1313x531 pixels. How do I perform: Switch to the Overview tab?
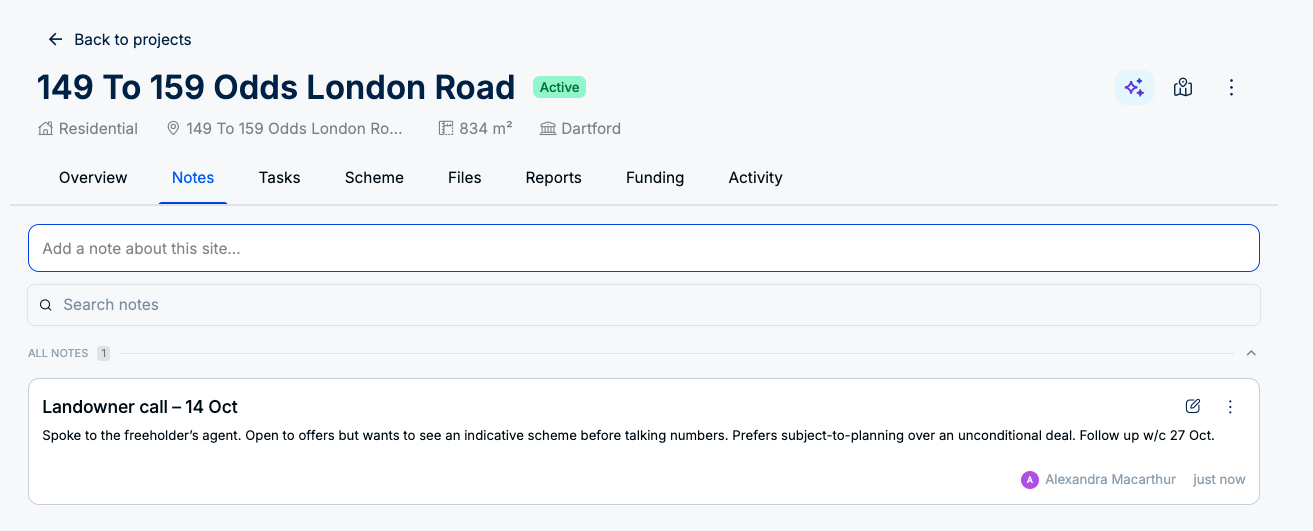click(x=93, y=178)
